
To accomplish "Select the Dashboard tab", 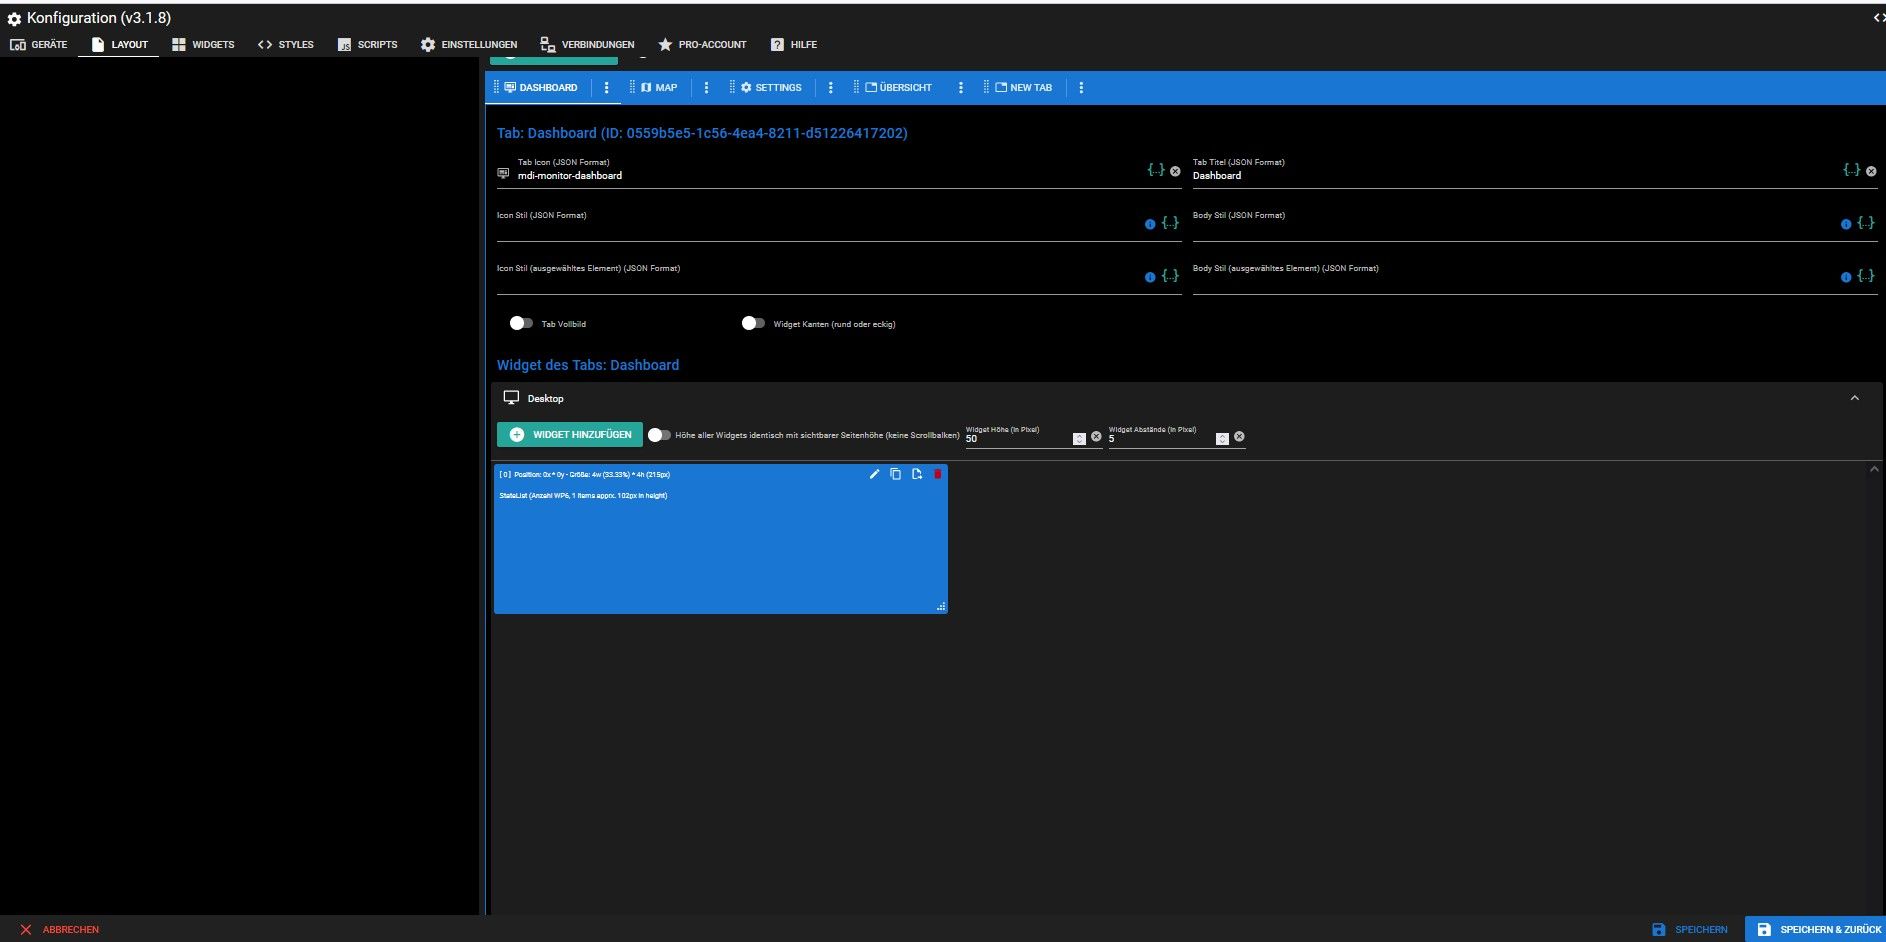I will pos(541,88).
